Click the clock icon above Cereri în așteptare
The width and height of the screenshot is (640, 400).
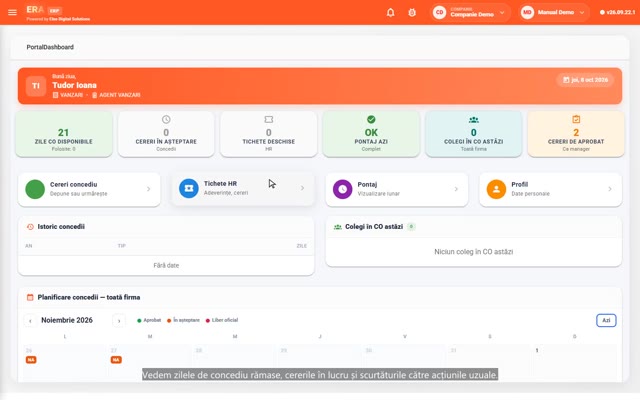(166, 119)
